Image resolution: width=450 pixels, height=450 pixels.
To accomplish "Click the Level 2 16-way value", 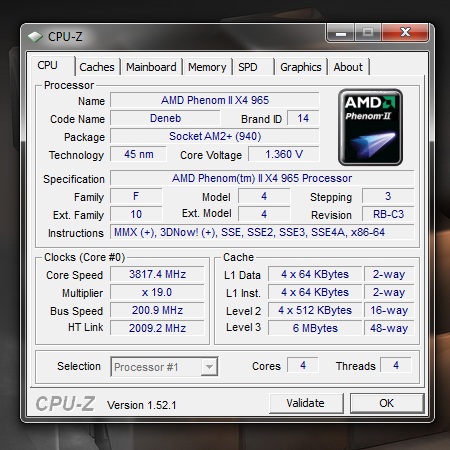I will [x=389, y=310].
